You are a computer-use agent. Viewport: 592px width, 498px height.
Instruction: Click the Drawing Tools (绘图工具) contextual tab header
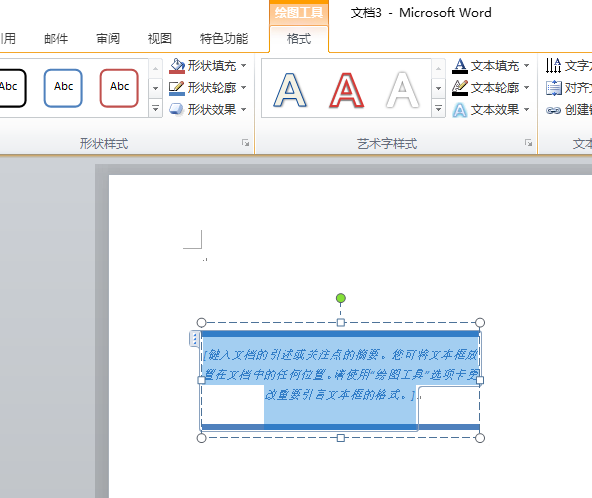(299, 13)
